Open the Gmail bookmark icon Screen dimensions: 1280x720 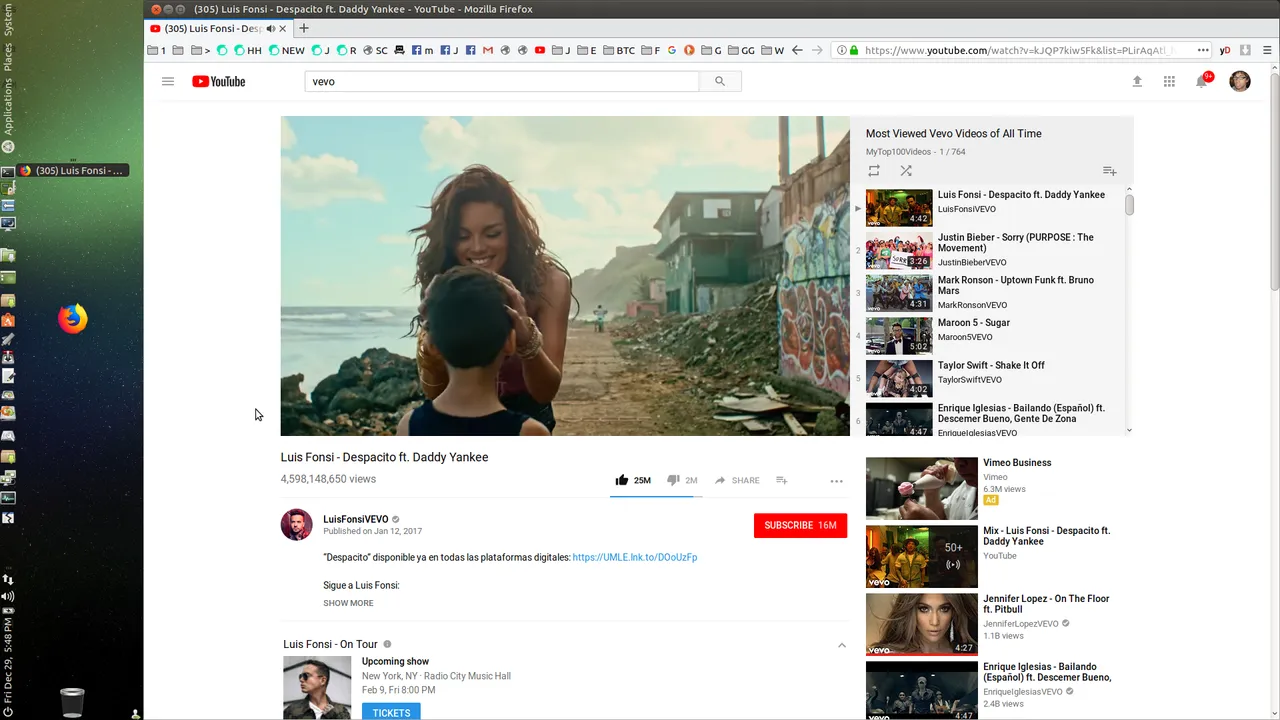point(488,50)
